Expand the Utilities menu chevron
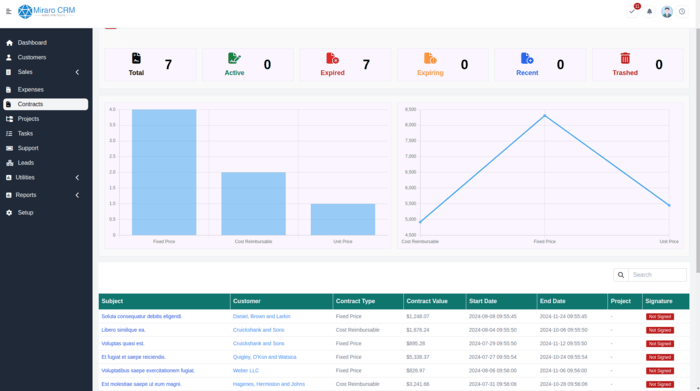700x391 pixels. pos(77,178)
